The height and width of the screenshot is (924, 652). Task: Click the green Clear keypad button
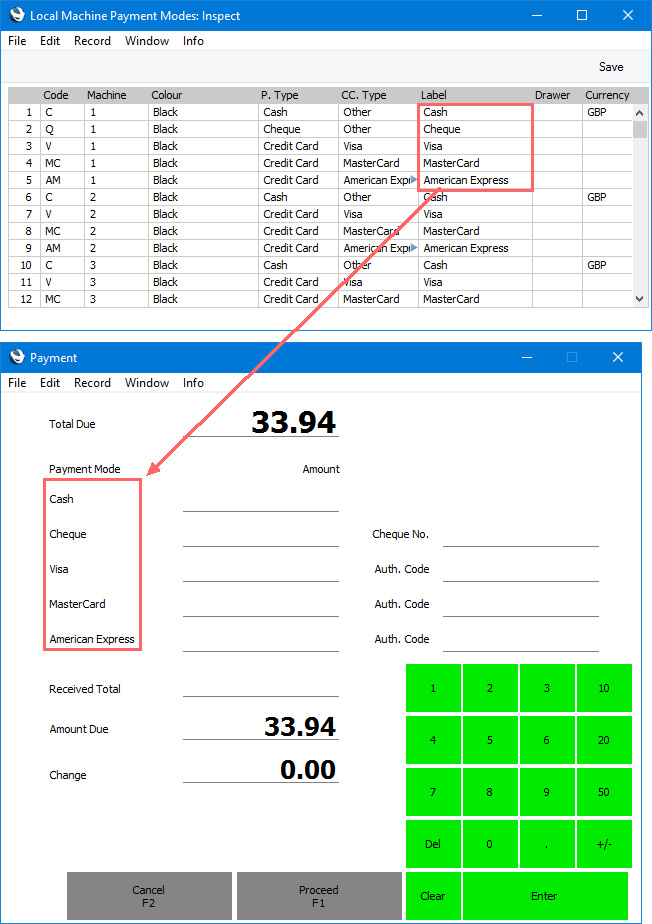pos(433,896)
